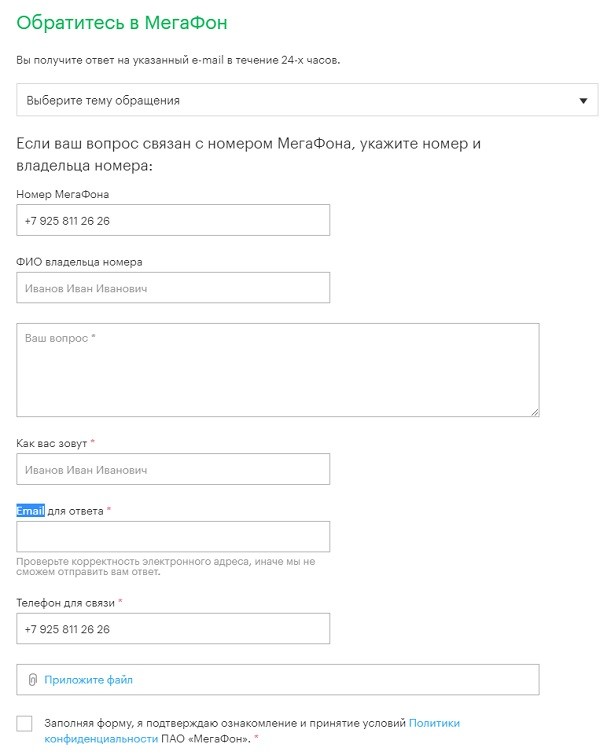Viewport: 600px width, 755px height.
Task: Click the highlighted 'Email' label text
Action: pos(30,511)
